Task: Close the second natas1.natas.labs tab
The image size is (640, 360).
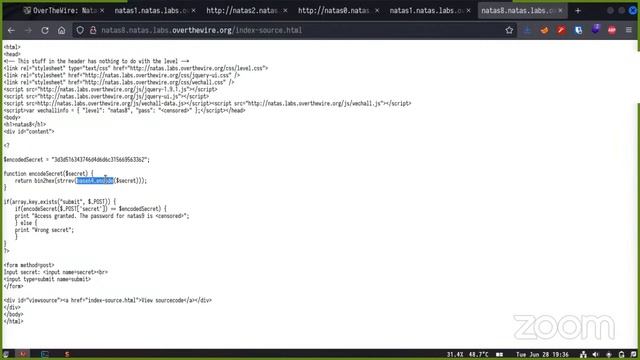Action: point(468,11)
